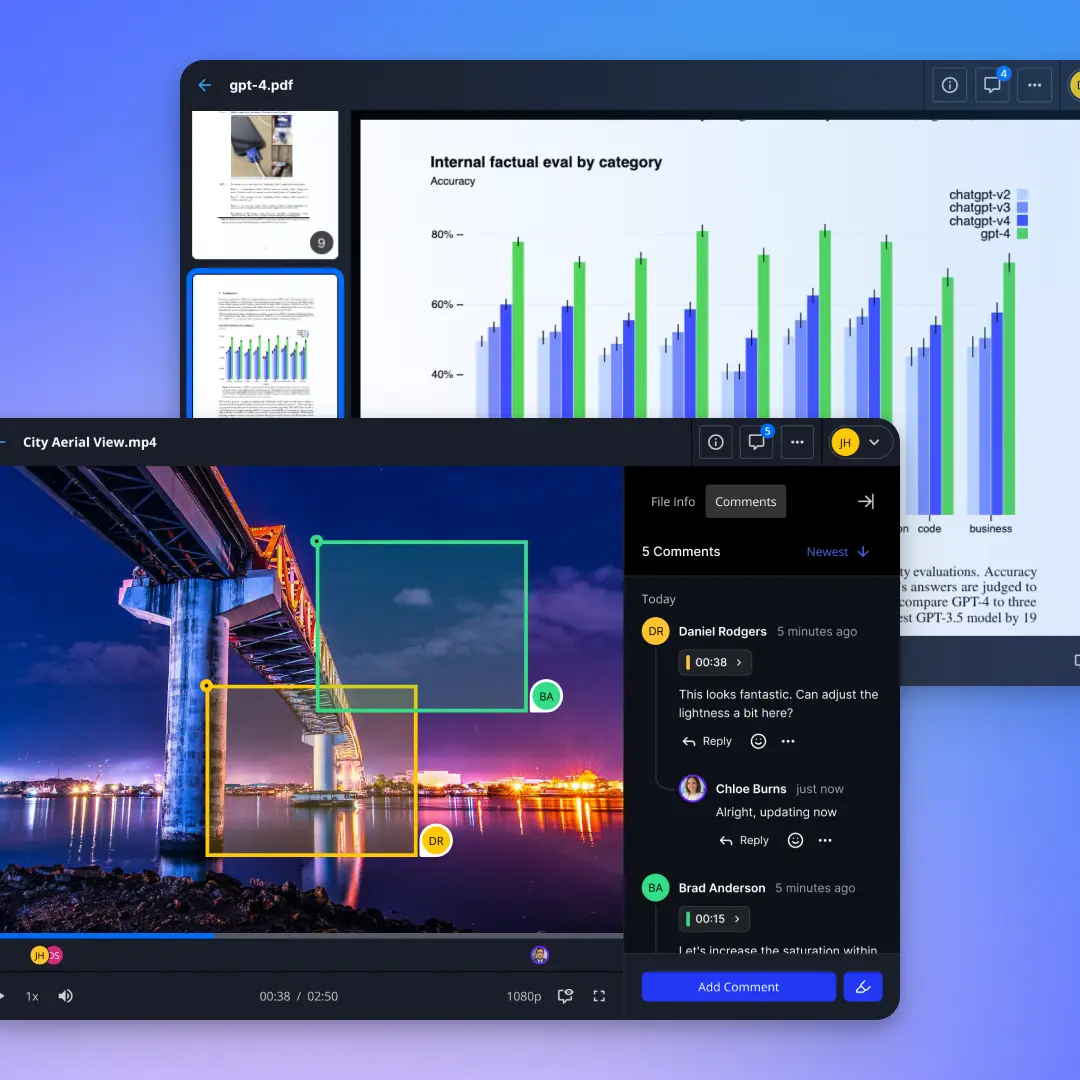The height and width of the screenshot is (1080, 1080).
Task: Open the comments icon showing 5 notifications
Action: pyautogui.click(x=757, y=442)
